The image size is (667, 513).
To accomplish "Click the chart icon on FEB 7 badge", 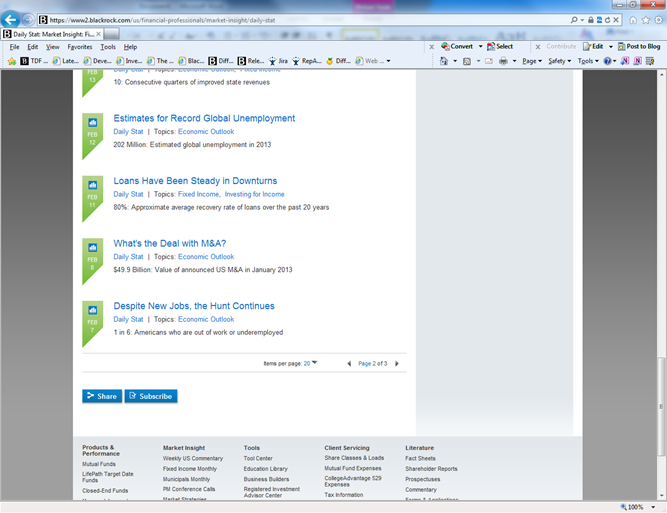I will pyautogui.click(x=92, y=311).
